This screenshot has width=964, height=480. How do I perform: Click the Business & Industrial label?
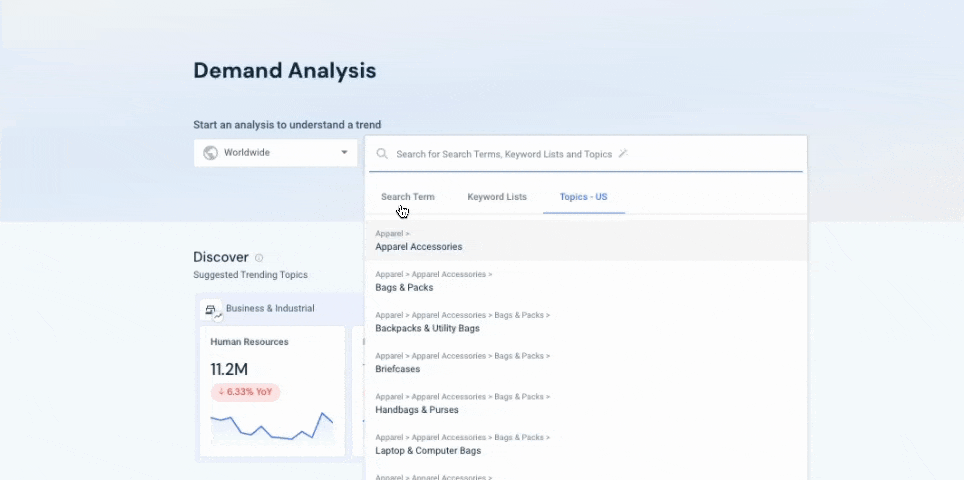(270, 309)
